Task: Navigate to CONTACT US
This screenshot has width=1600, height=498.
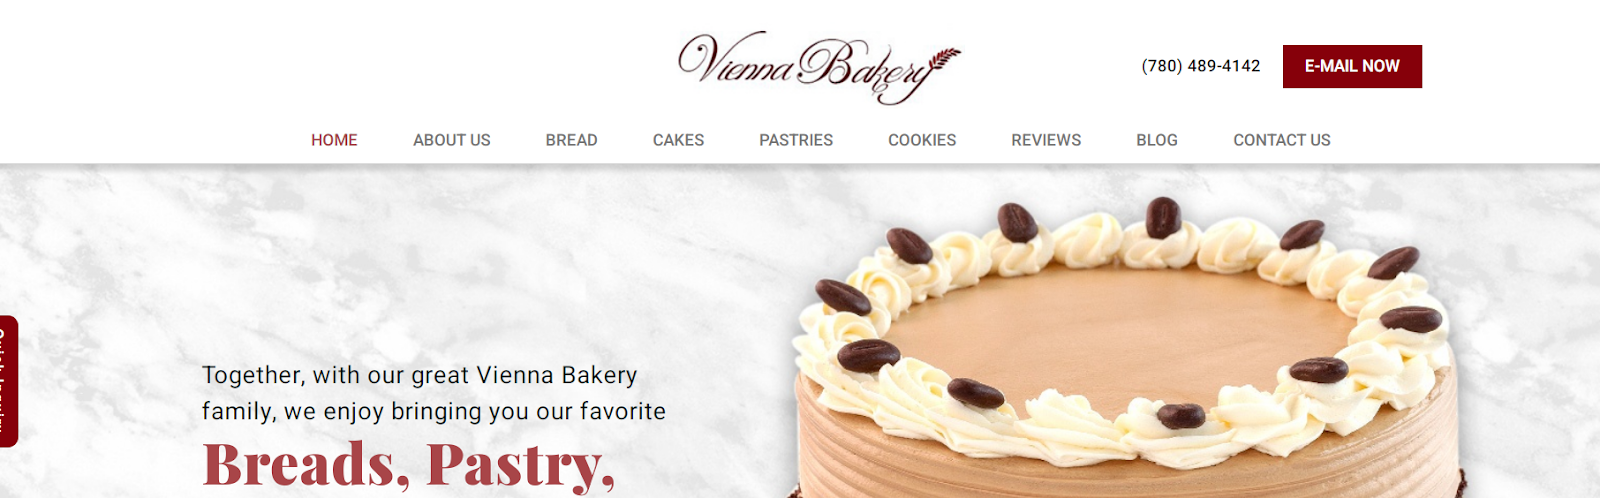Action: (x=1282, y=140)
